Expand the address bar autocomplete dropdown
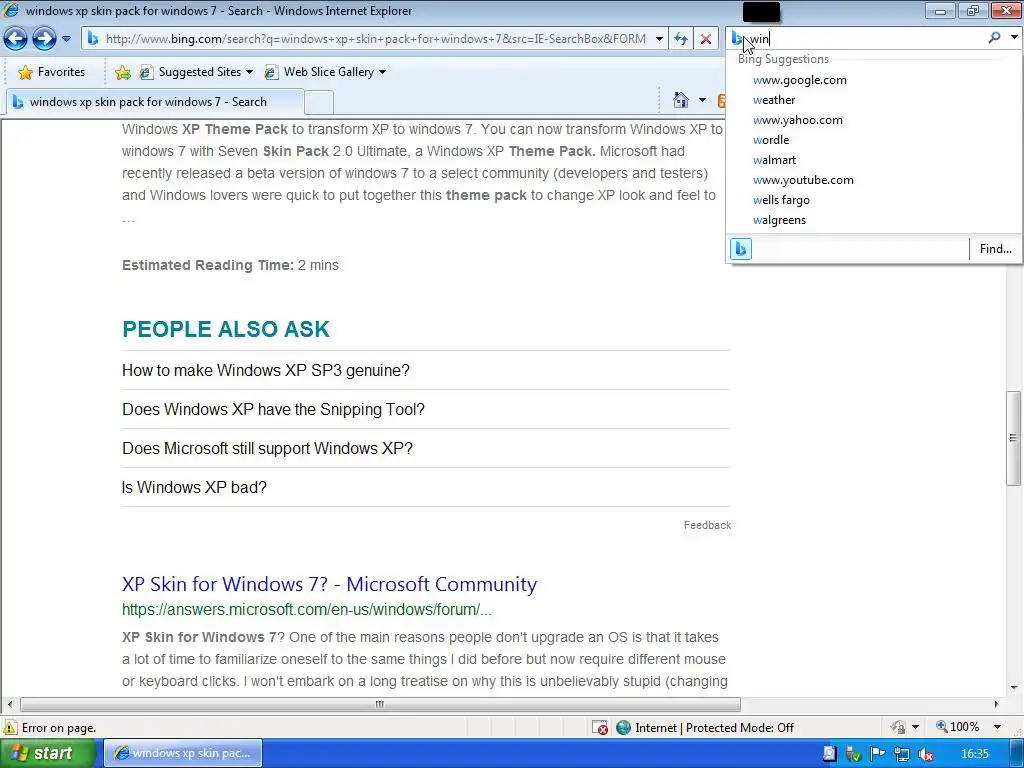Screen dimensions: 1024x768 pyautogui.click(x=659, y=39)
